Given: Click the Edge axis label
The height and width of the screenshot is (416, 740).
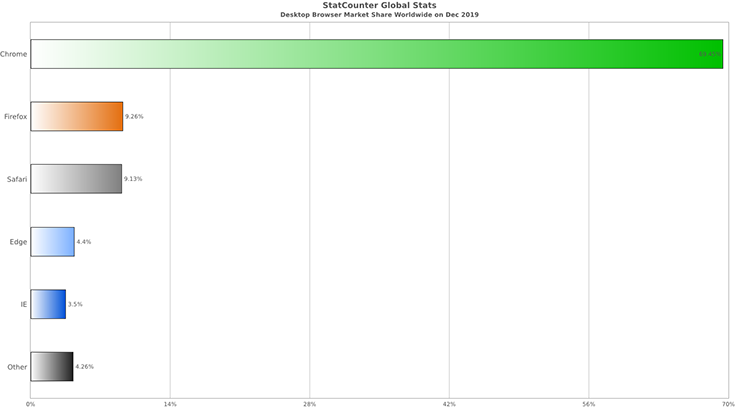Looking at the screenshot, I should (18, 242).
